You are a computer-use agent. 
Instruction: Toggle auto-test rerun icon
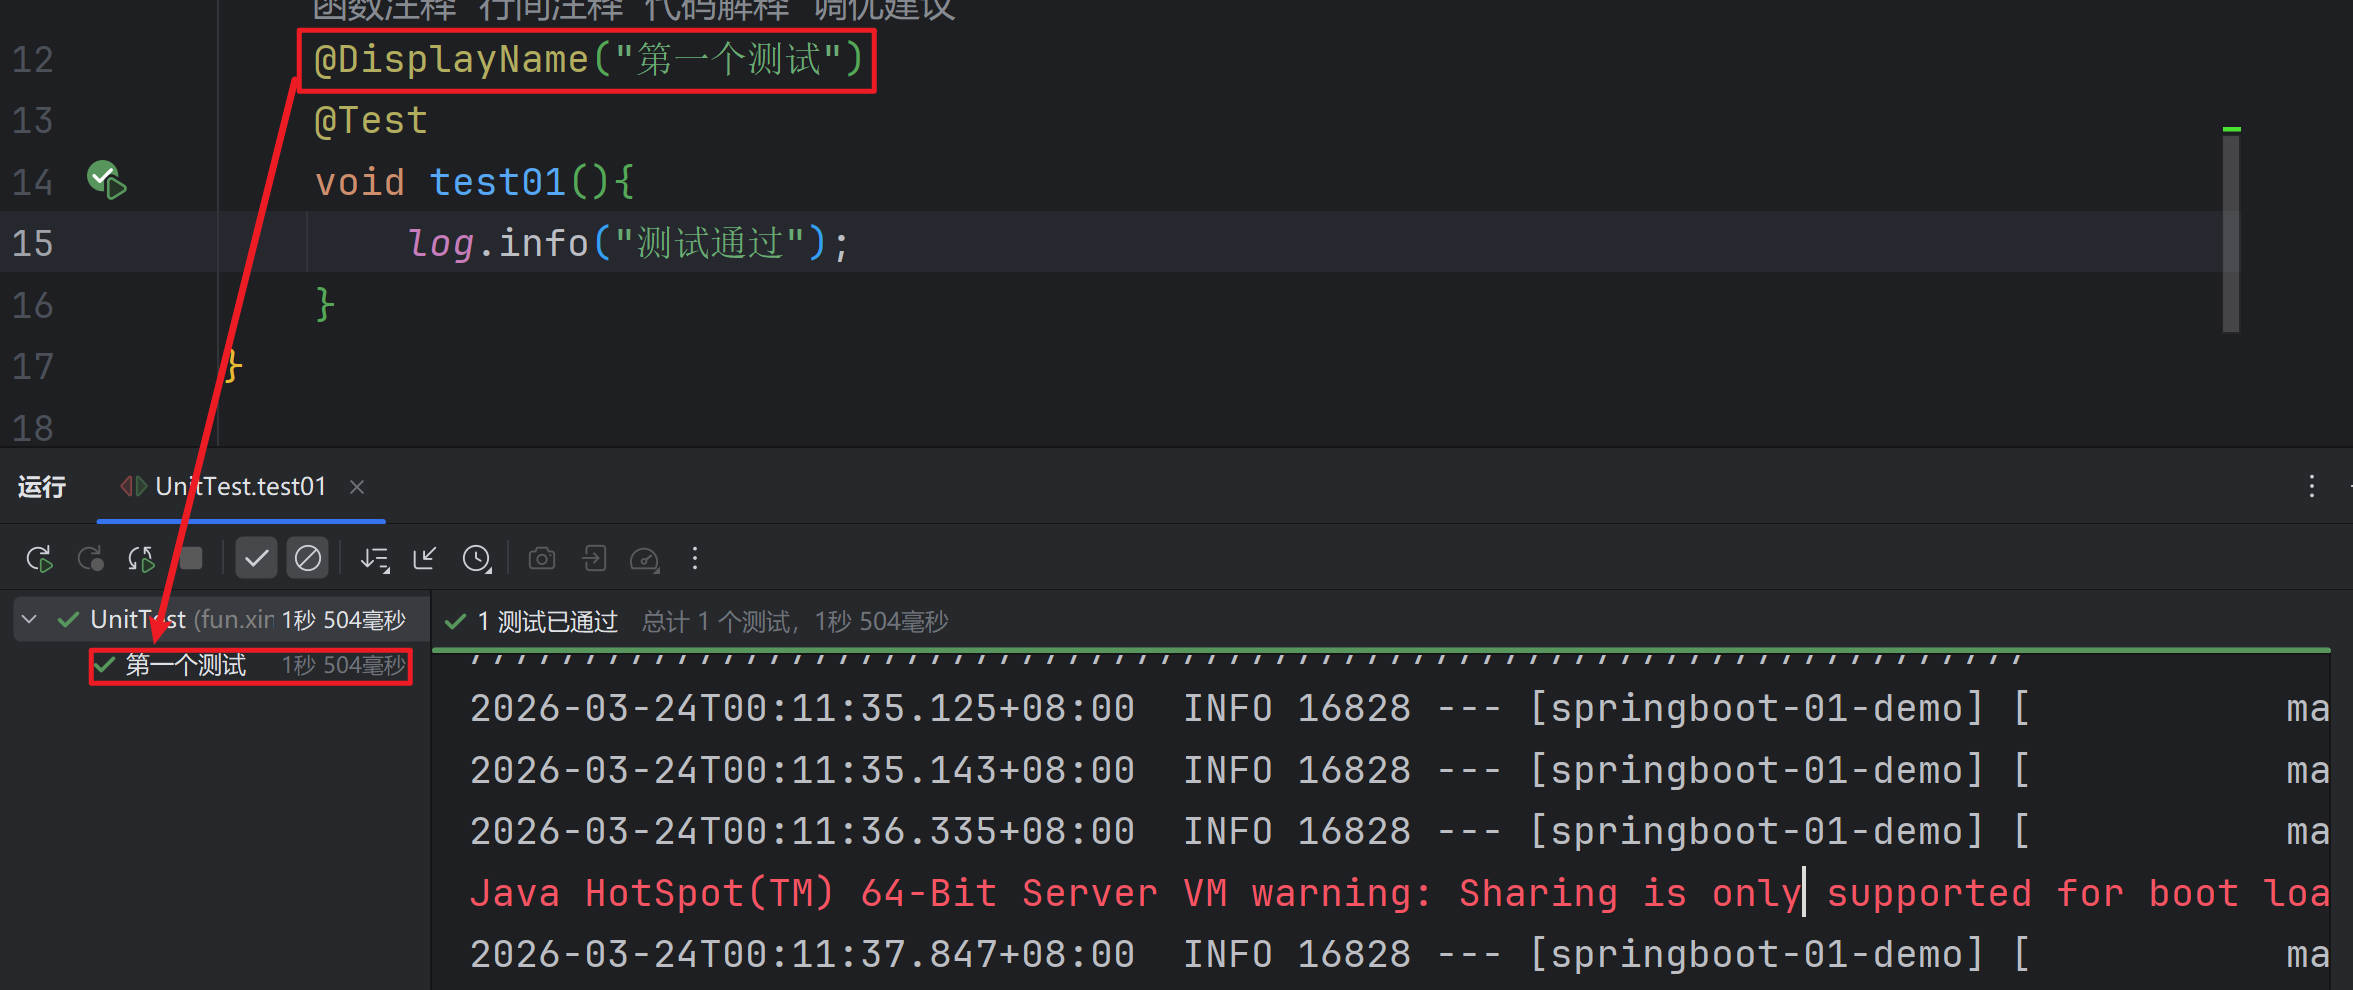pos(141,558)
